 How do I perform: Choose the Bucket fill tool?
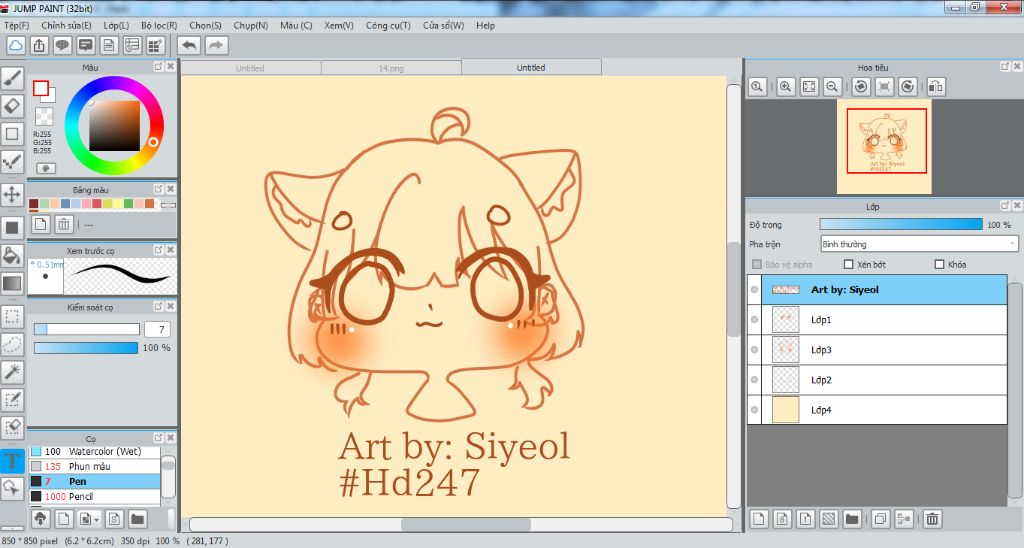click(x=12, y=255)
